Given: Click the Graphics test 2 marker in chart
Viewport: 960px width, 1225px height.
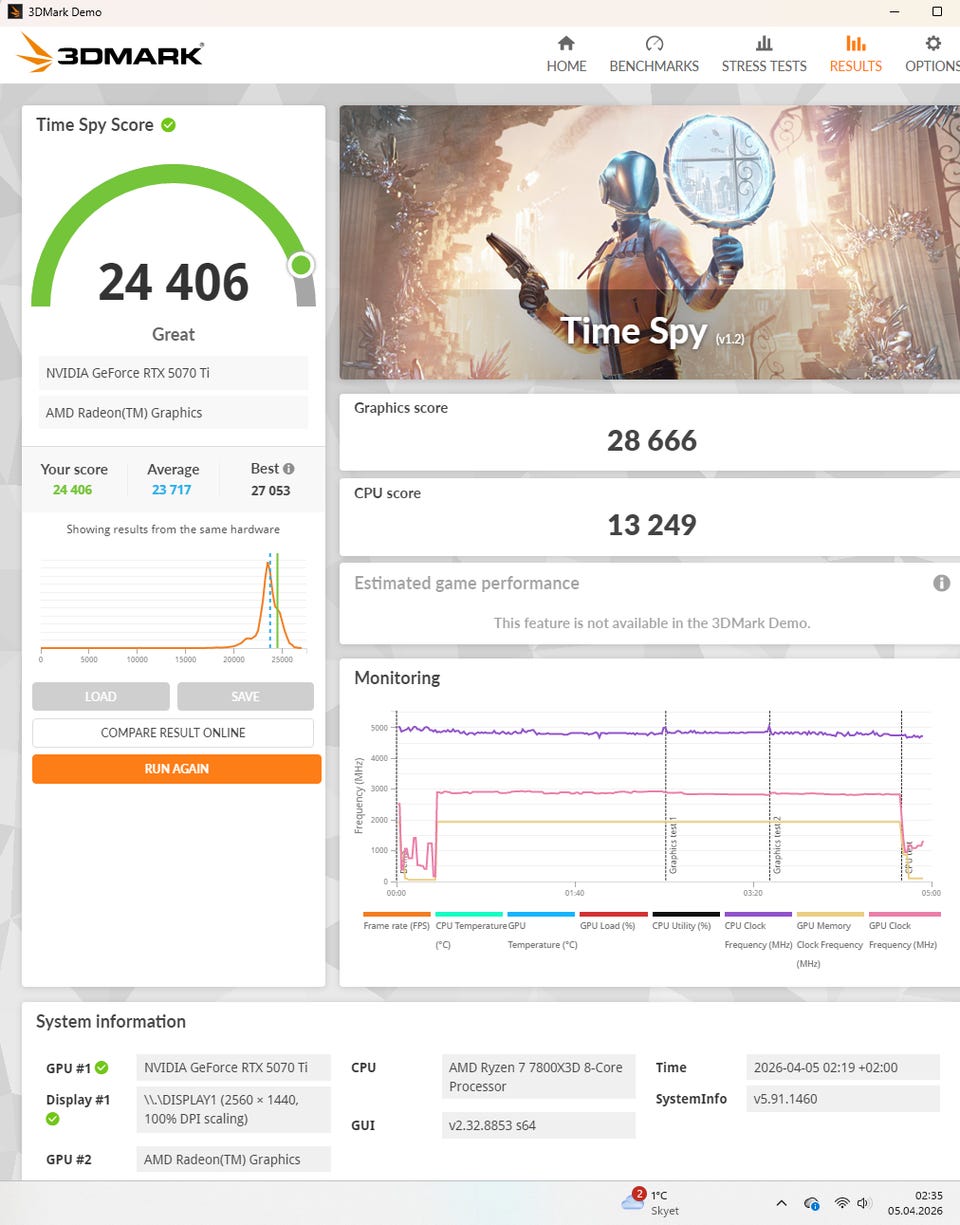Looking at the screenshot, I should (x=777, y=845).
